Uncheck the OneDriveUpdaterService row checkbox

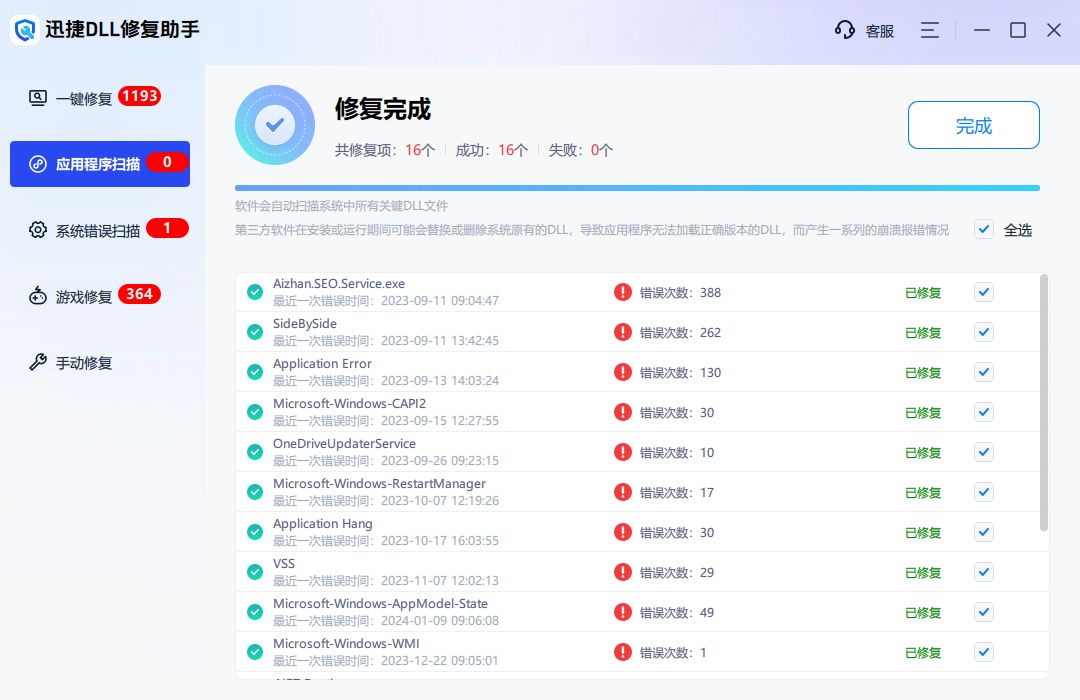point(984,452)
